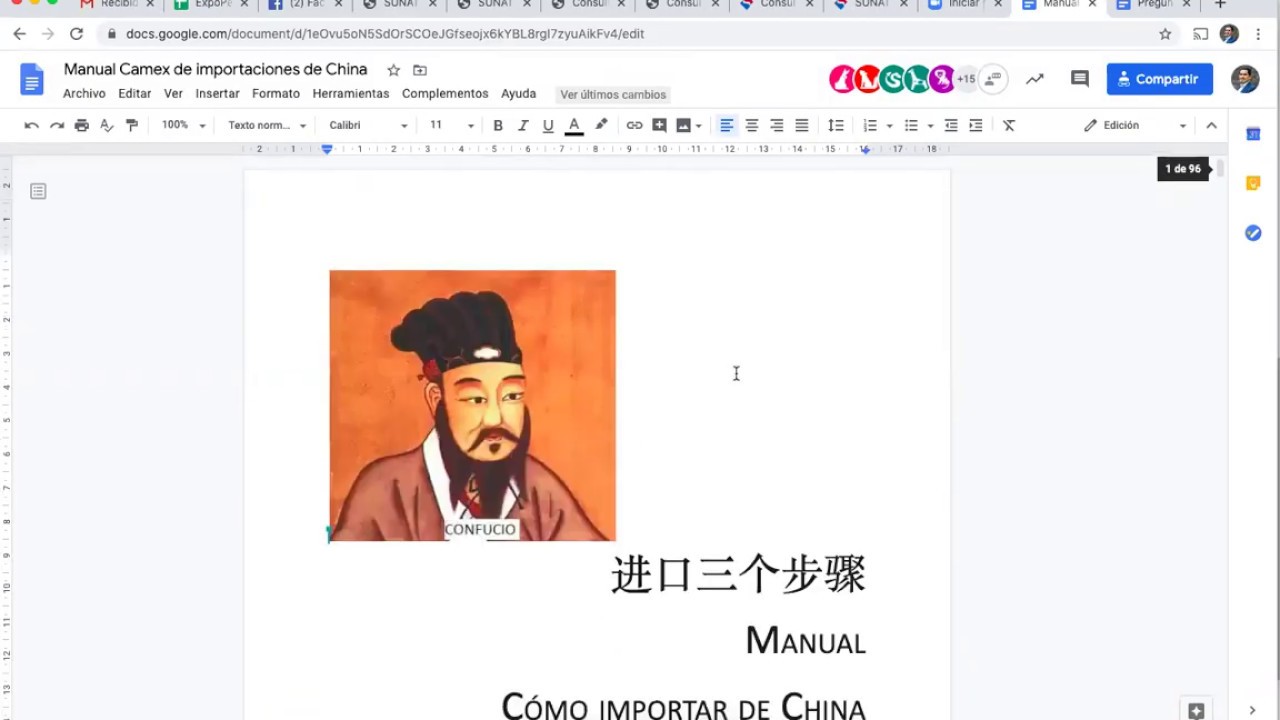Insert a link with the chain icon
The width and height of the screenshot is (1280, 720).
tap(634, 125)
